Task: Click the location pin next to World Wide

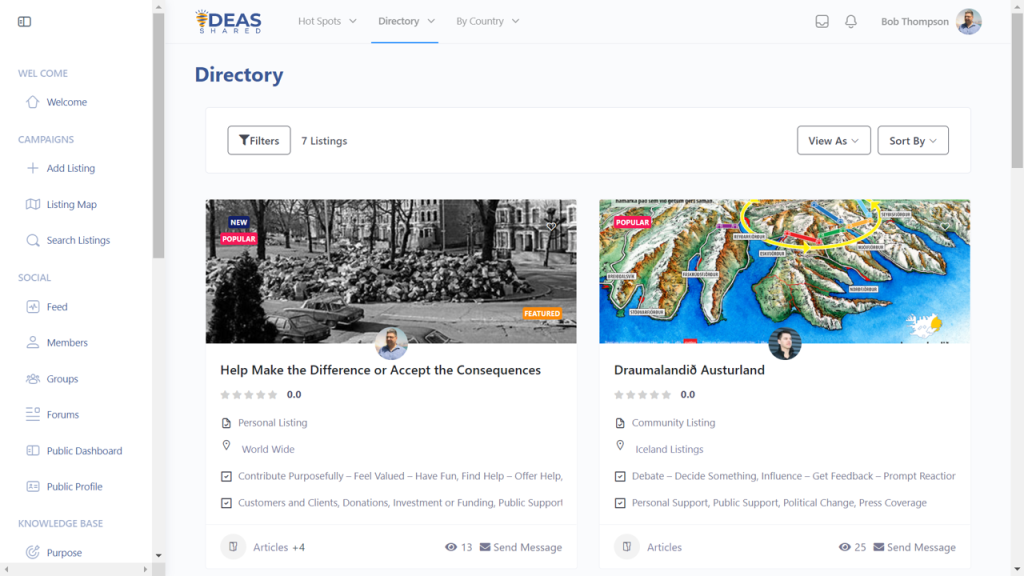Action: coord(227,445)
